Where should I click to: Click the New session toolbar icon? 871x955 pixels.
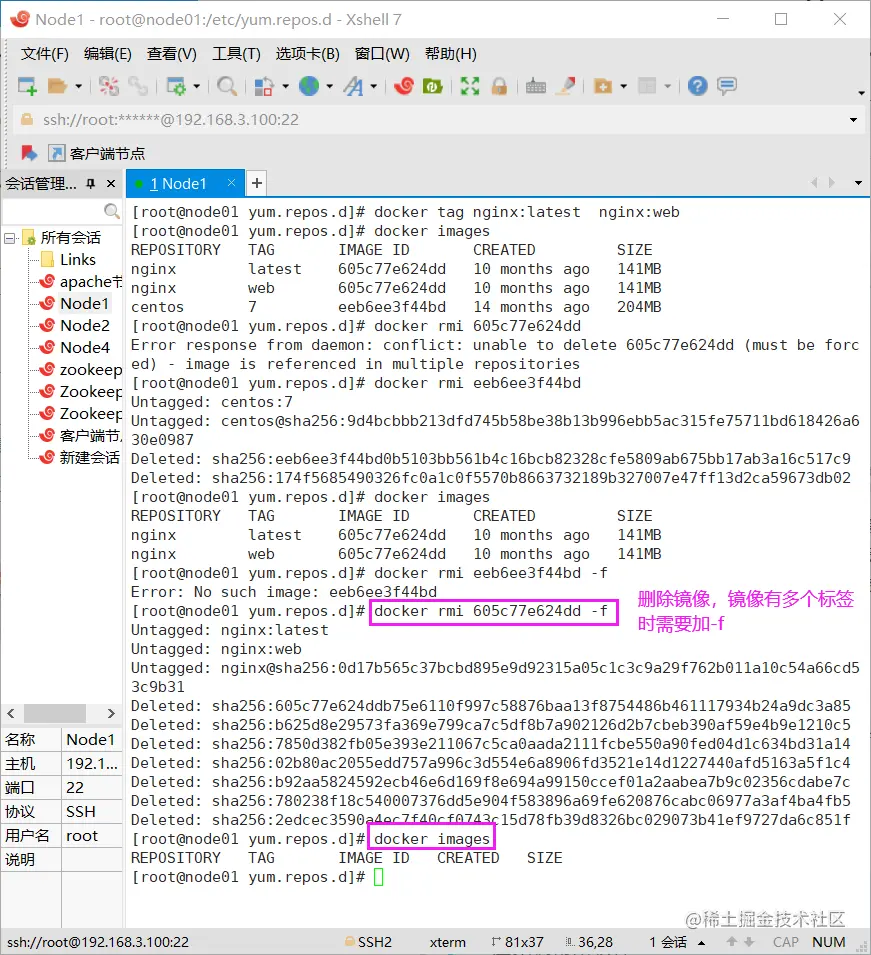tap(27, 86)
